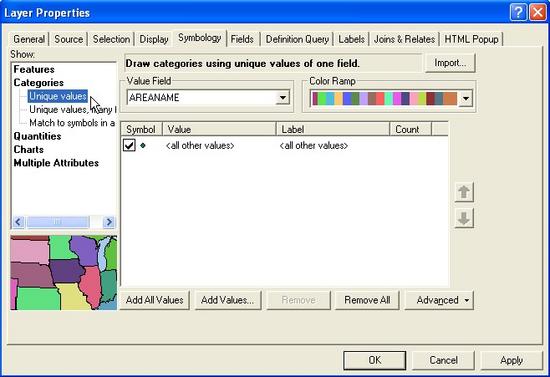The height and width of the screenshot is (377, 550).
Task: Open the Advanced dropdown button
Action: coord(439,300)
